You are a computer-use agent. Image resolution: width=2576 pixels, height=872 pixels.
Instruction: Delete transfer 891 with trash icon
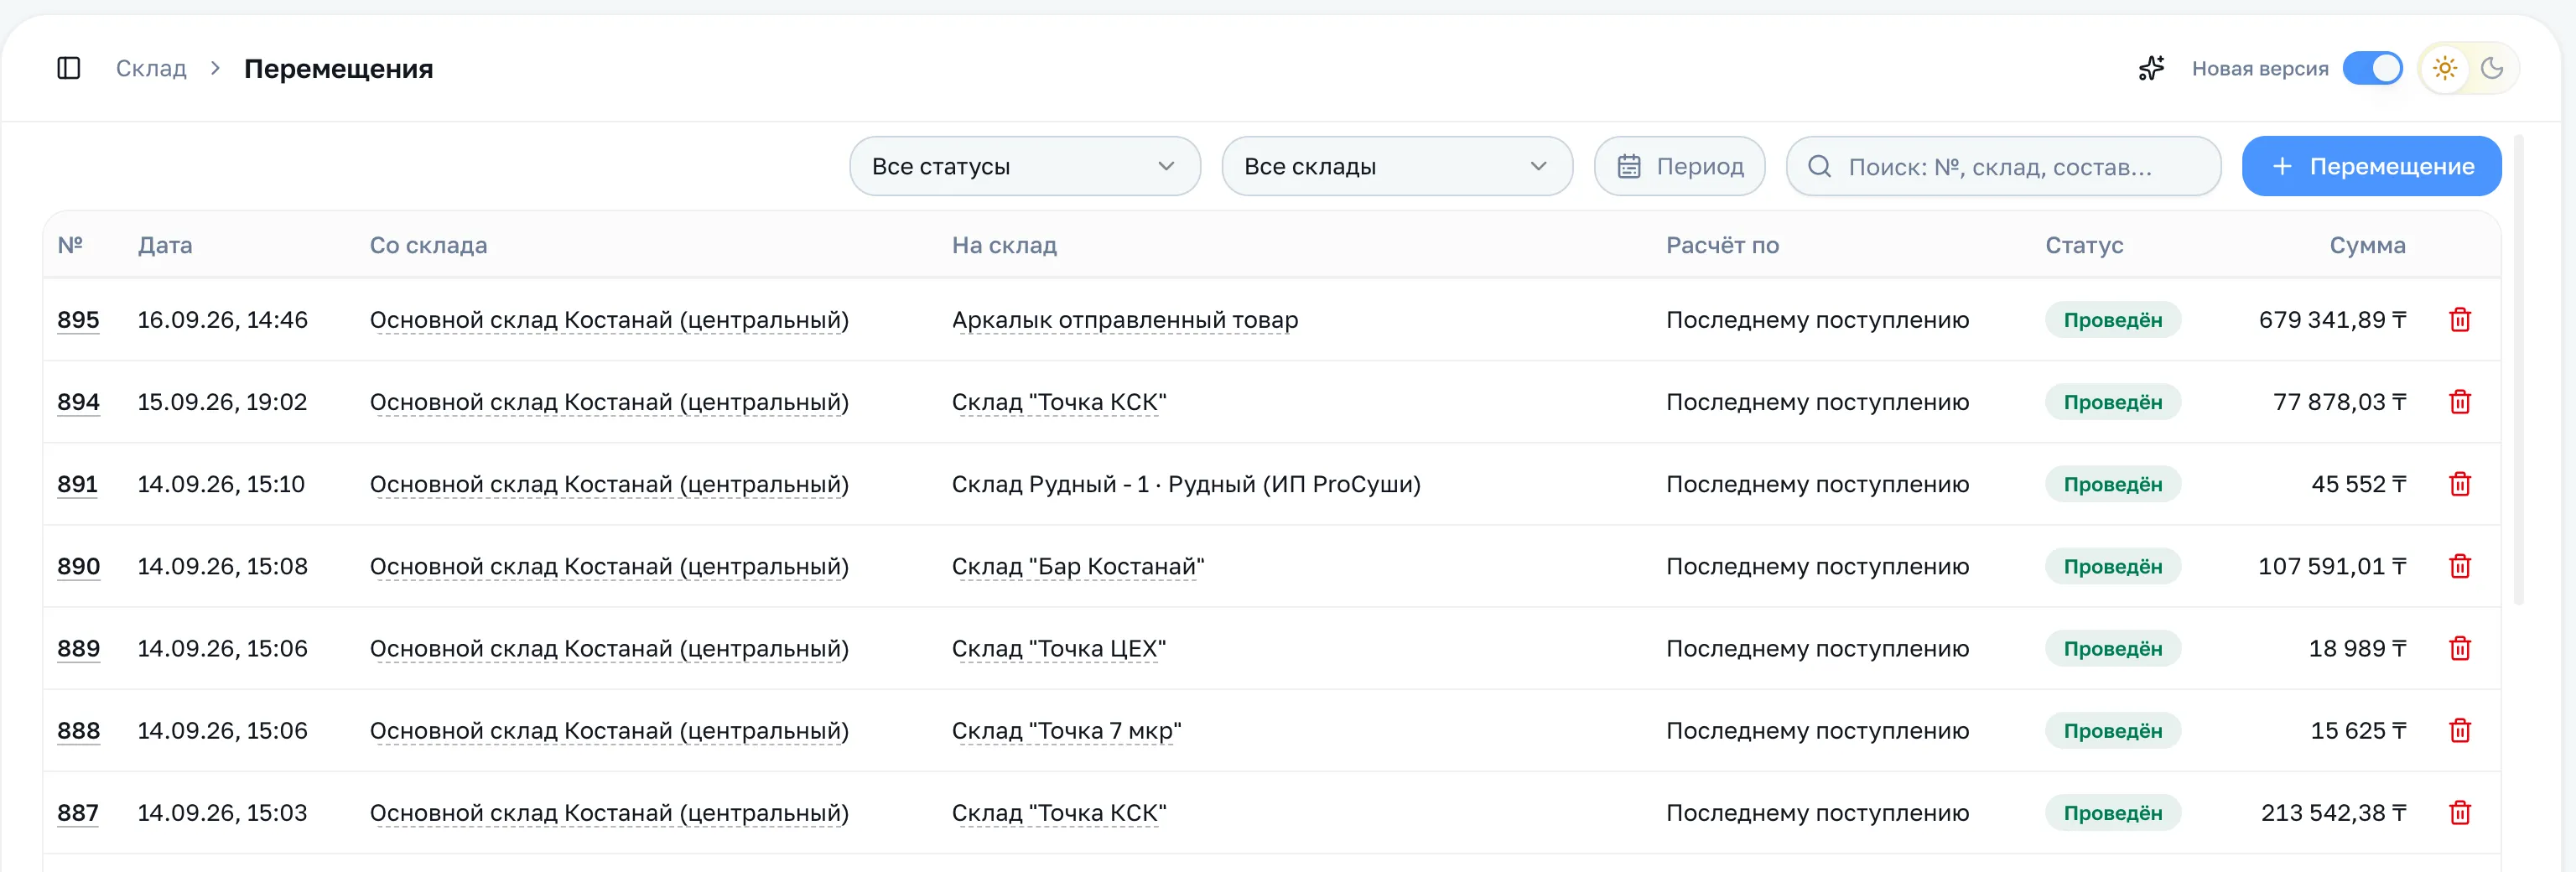point(2460,484)
